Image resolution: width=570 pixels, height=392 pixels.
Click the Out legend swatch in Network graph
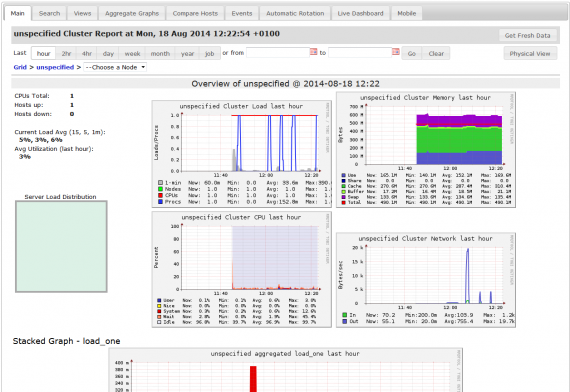tap(345, 321)
